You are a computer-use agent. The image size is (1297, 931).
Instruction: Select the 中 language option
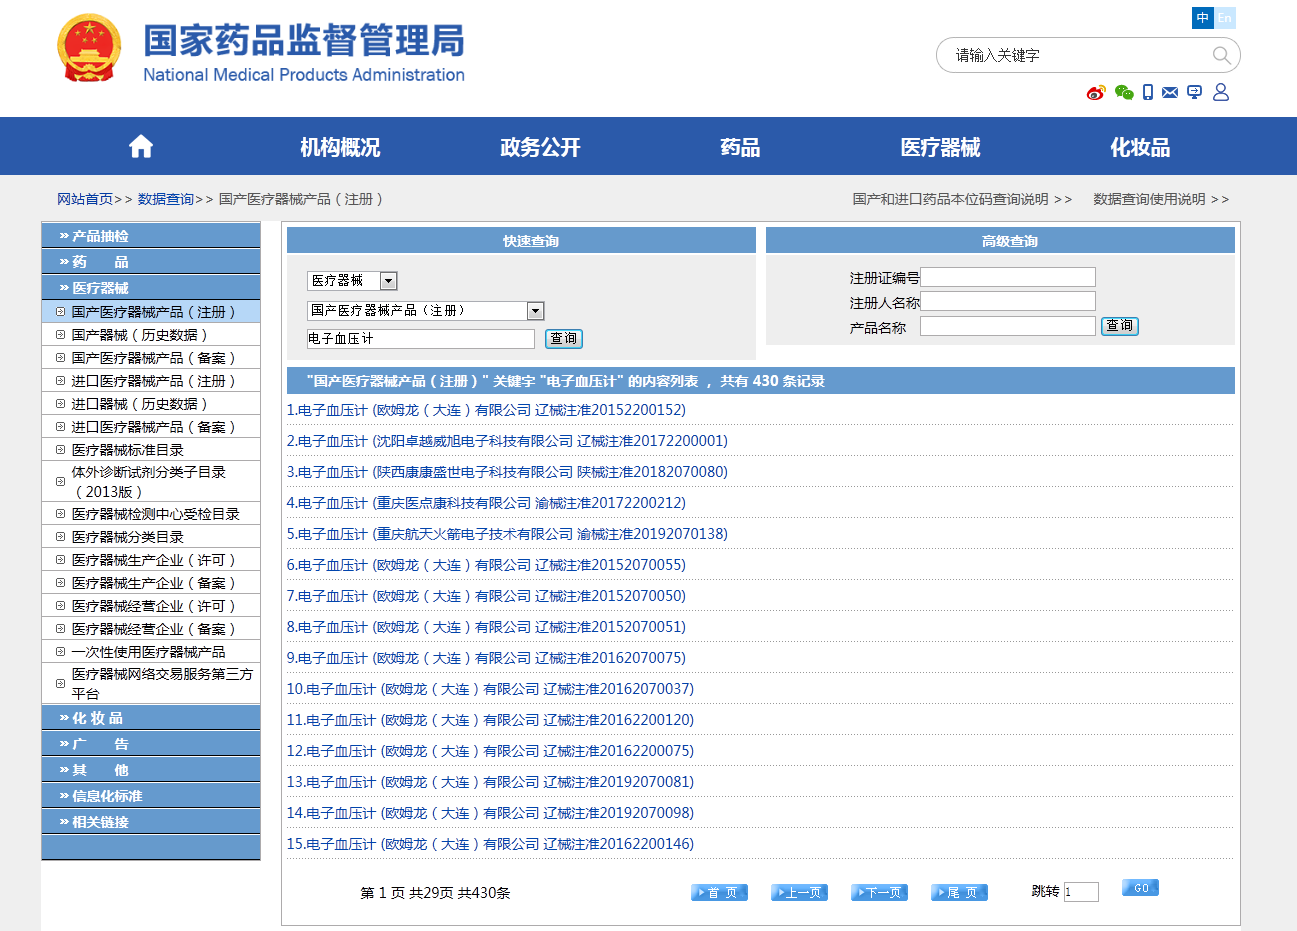click(1202, 18)
